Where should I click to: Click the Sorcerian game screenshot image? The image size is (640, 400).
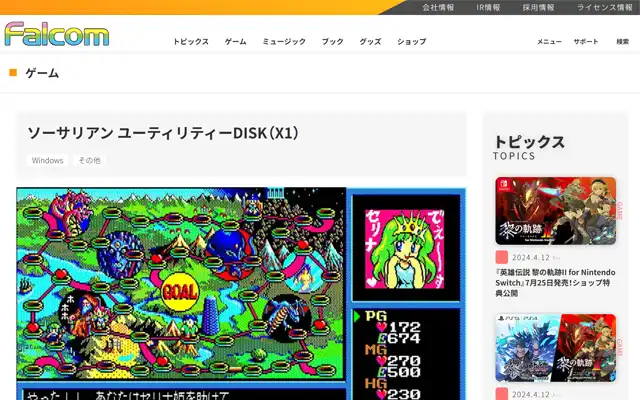pyautogui.click(x=241, y=294)
